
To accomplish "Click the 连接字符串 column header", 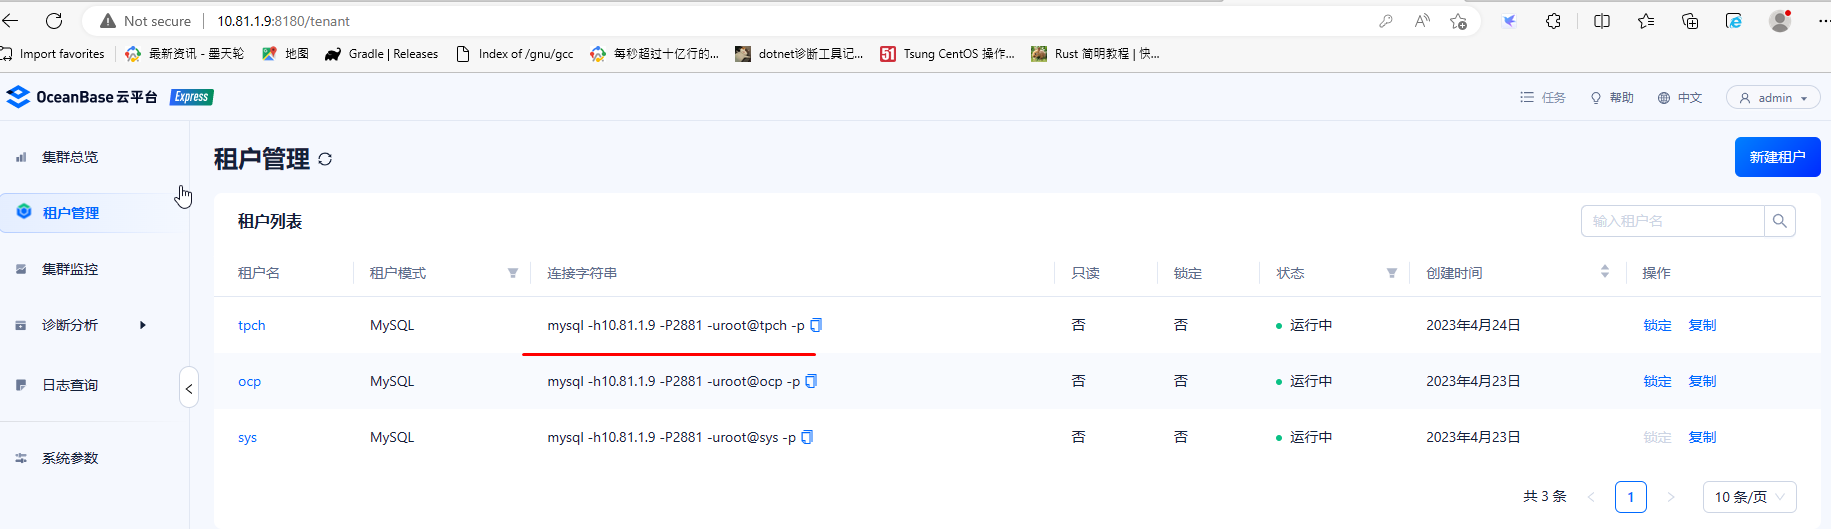I will (582, 273).
